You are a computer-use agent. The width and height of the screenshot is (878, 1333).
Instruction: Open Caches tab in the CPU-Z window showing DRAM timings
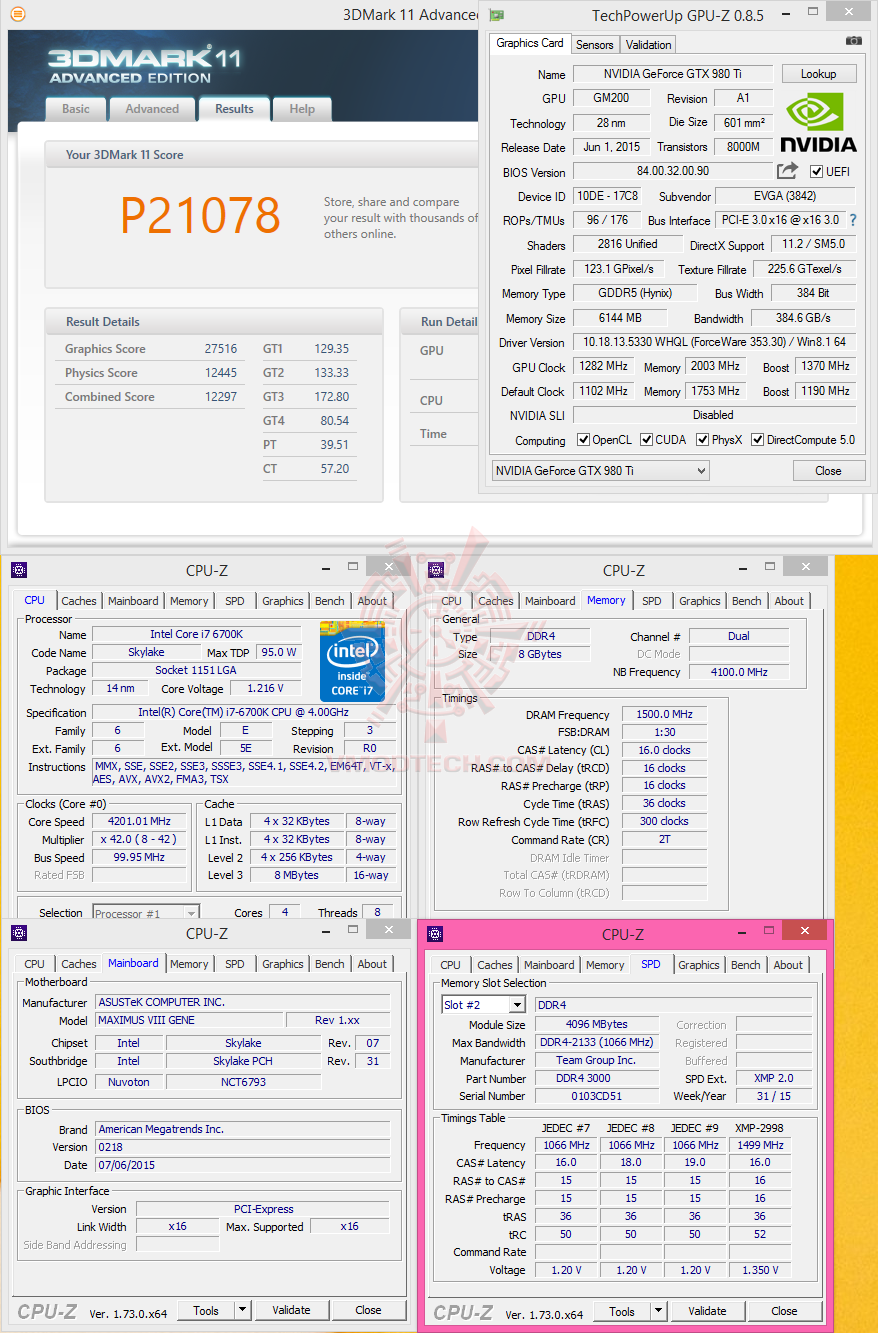tap(495, 601)
